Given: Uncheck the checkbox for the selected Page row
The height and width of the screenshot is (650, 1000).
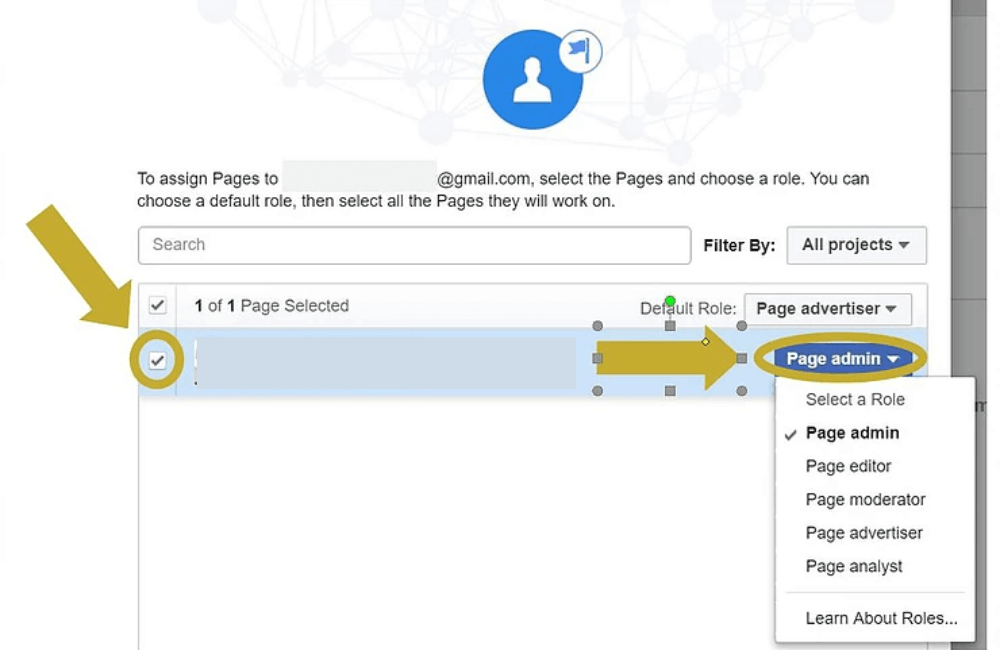Looking at the screenshot, I should click(157, 360).
